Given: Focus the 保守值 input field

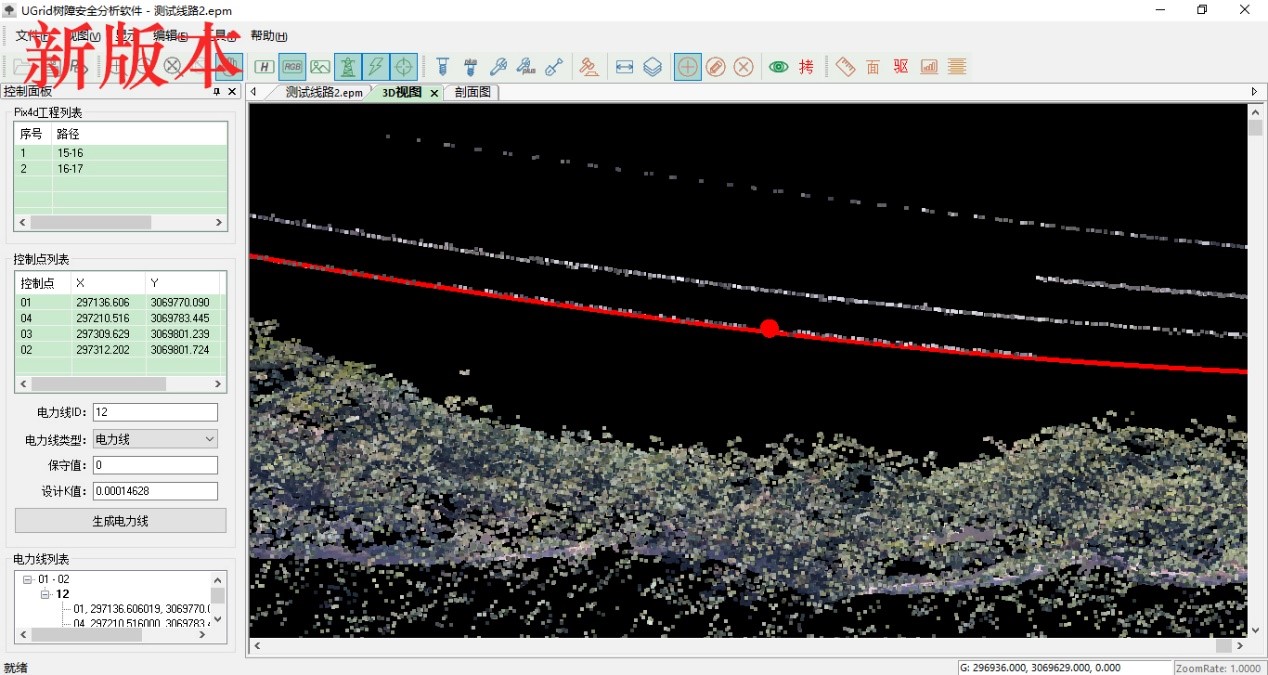Looking at the screenshot, I should click(155, 465).
